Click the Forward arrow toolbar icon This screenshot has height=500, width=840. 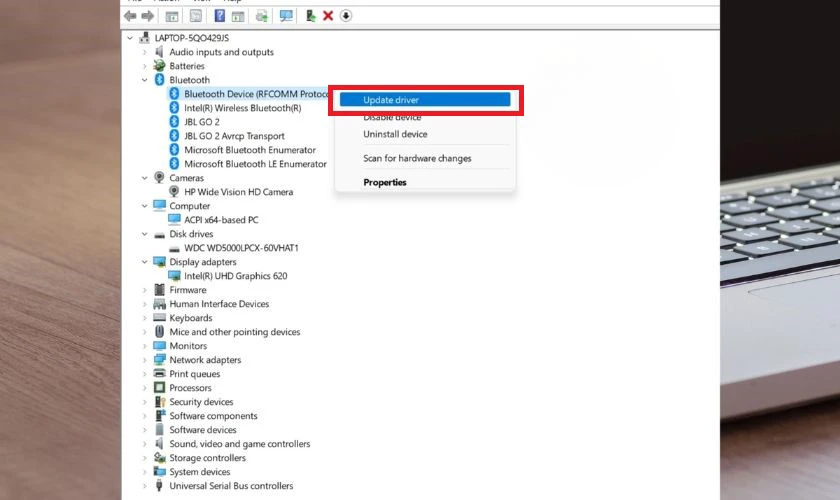point(147,16)
